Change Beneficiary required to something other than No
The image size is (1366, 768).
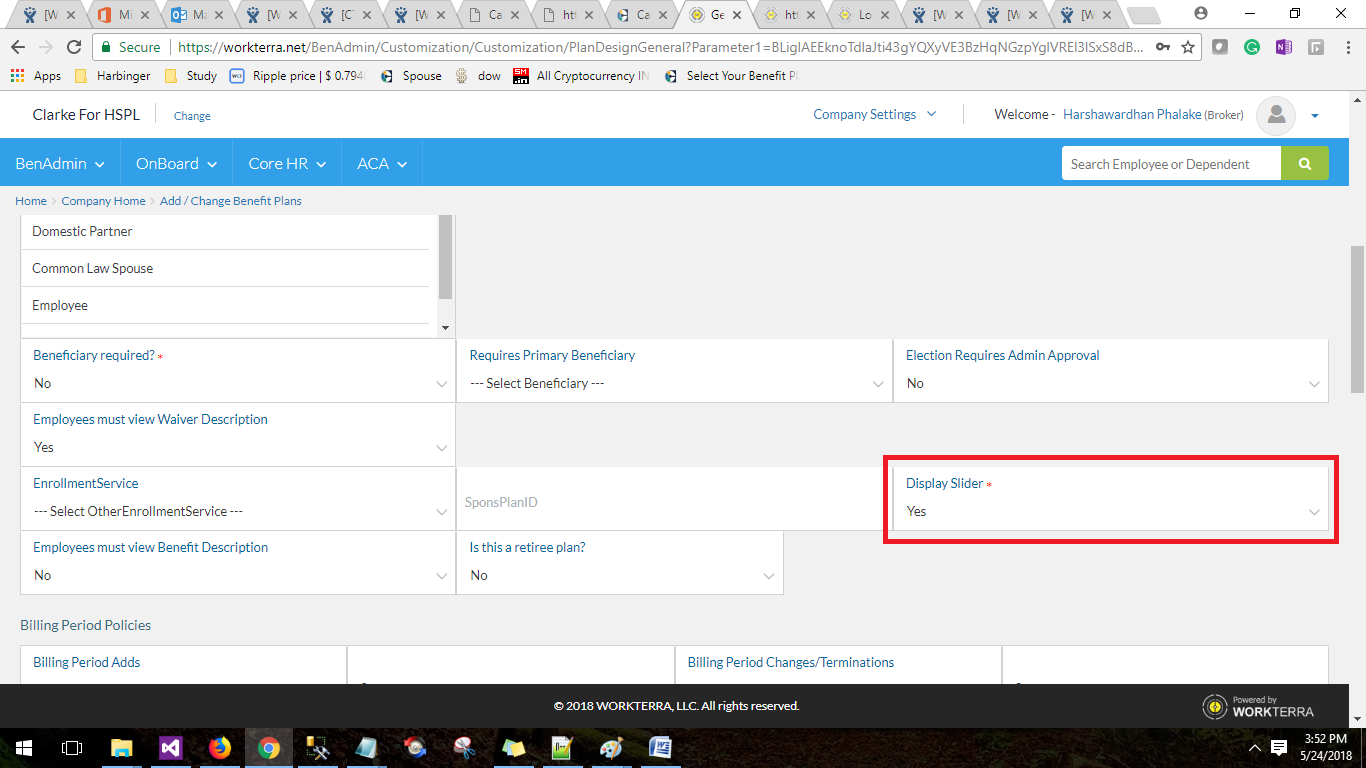(x=238, y=383)
